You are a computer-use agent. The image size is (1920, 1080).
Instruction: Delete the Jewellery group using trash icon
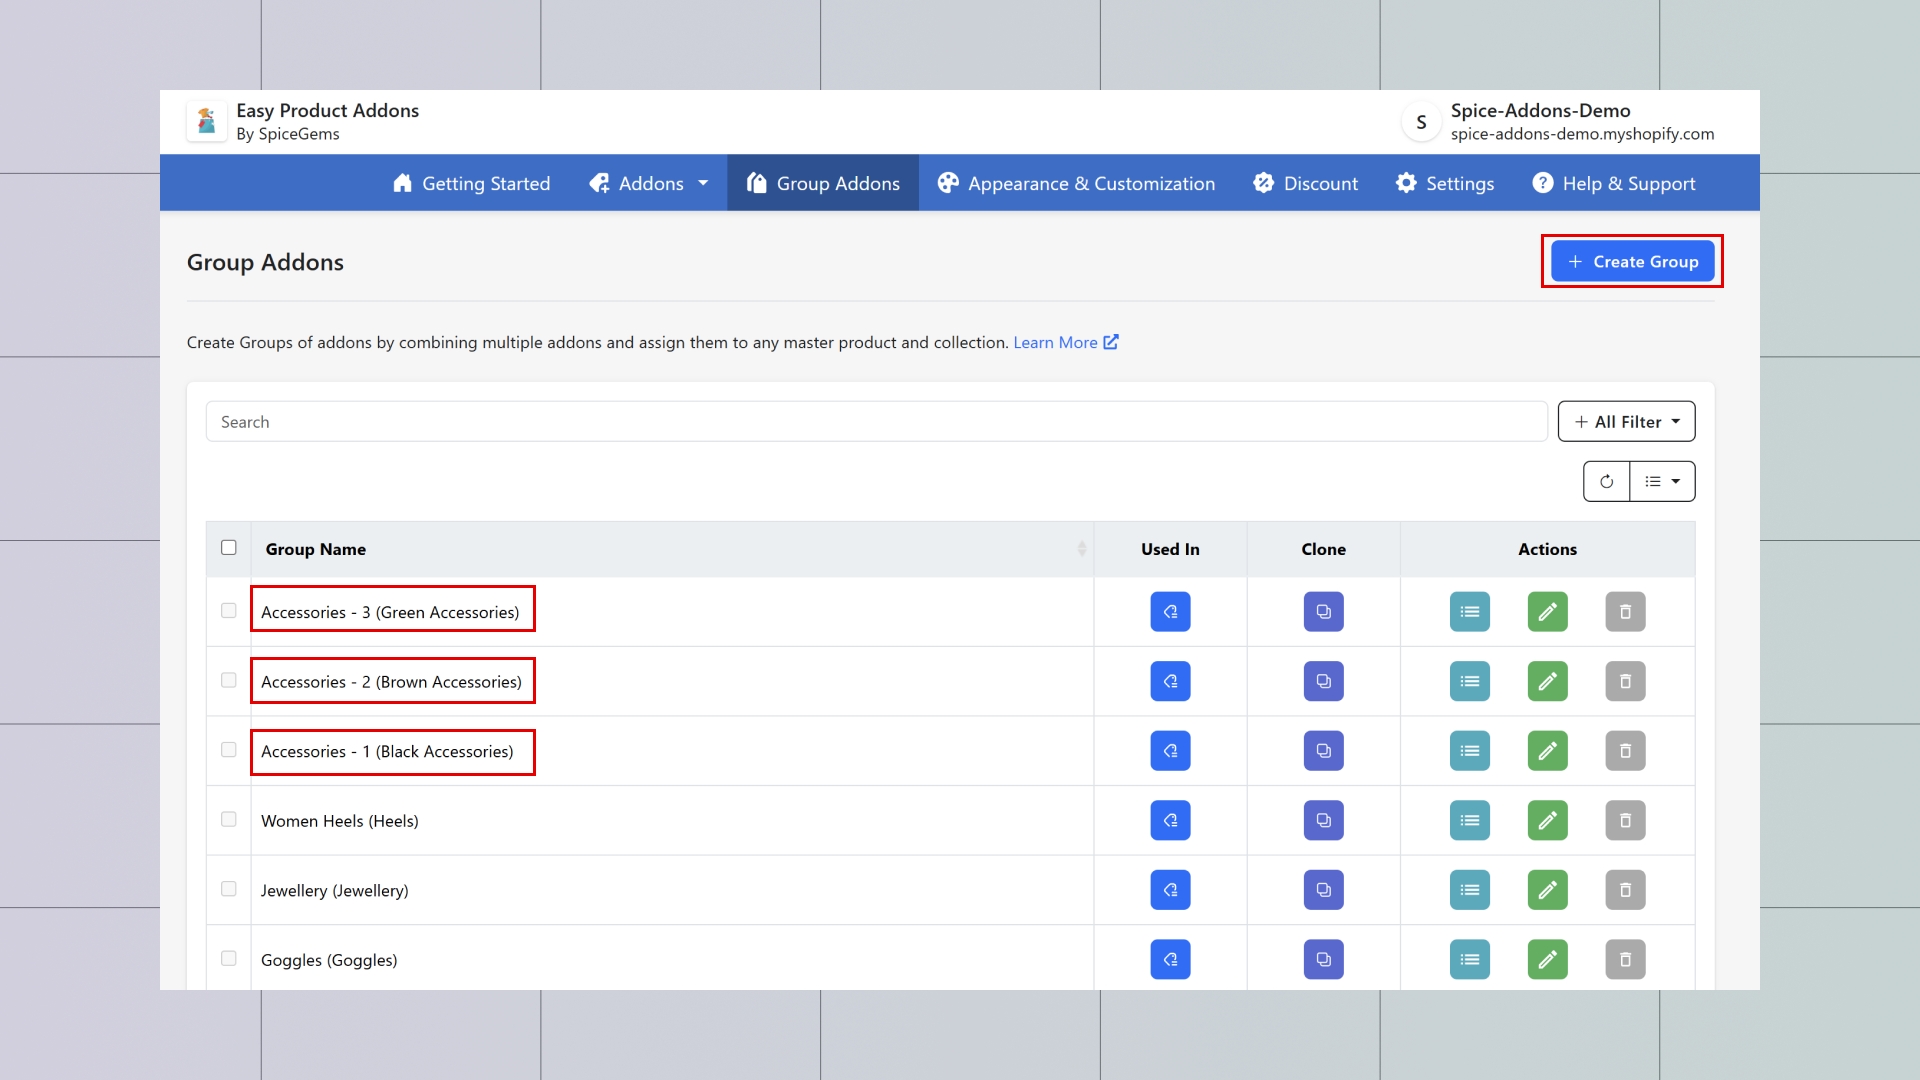point(1625,890)
